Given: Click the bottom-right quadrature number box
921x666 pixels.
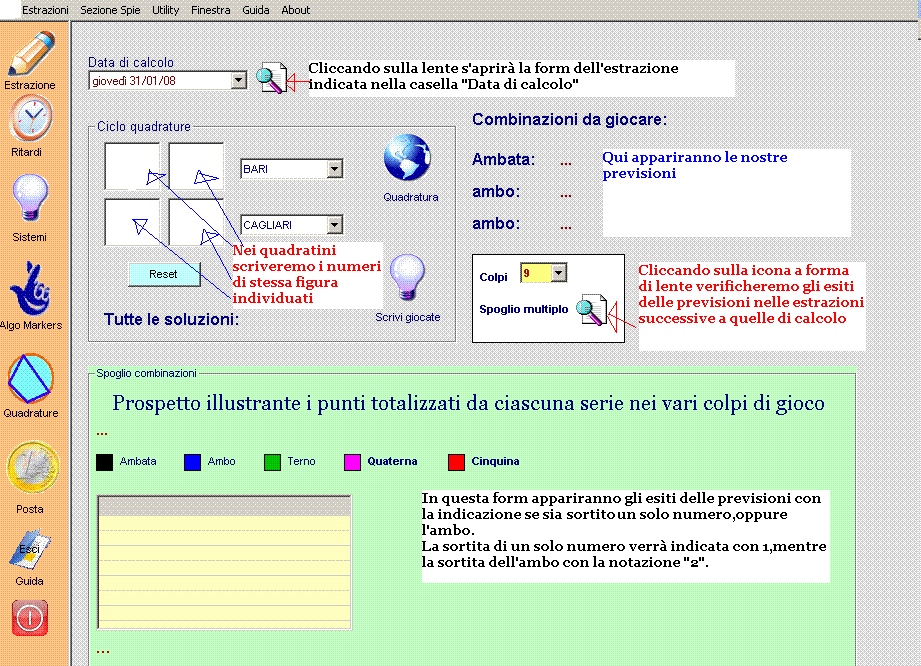Looking at the screenshot, I should 196,222.
